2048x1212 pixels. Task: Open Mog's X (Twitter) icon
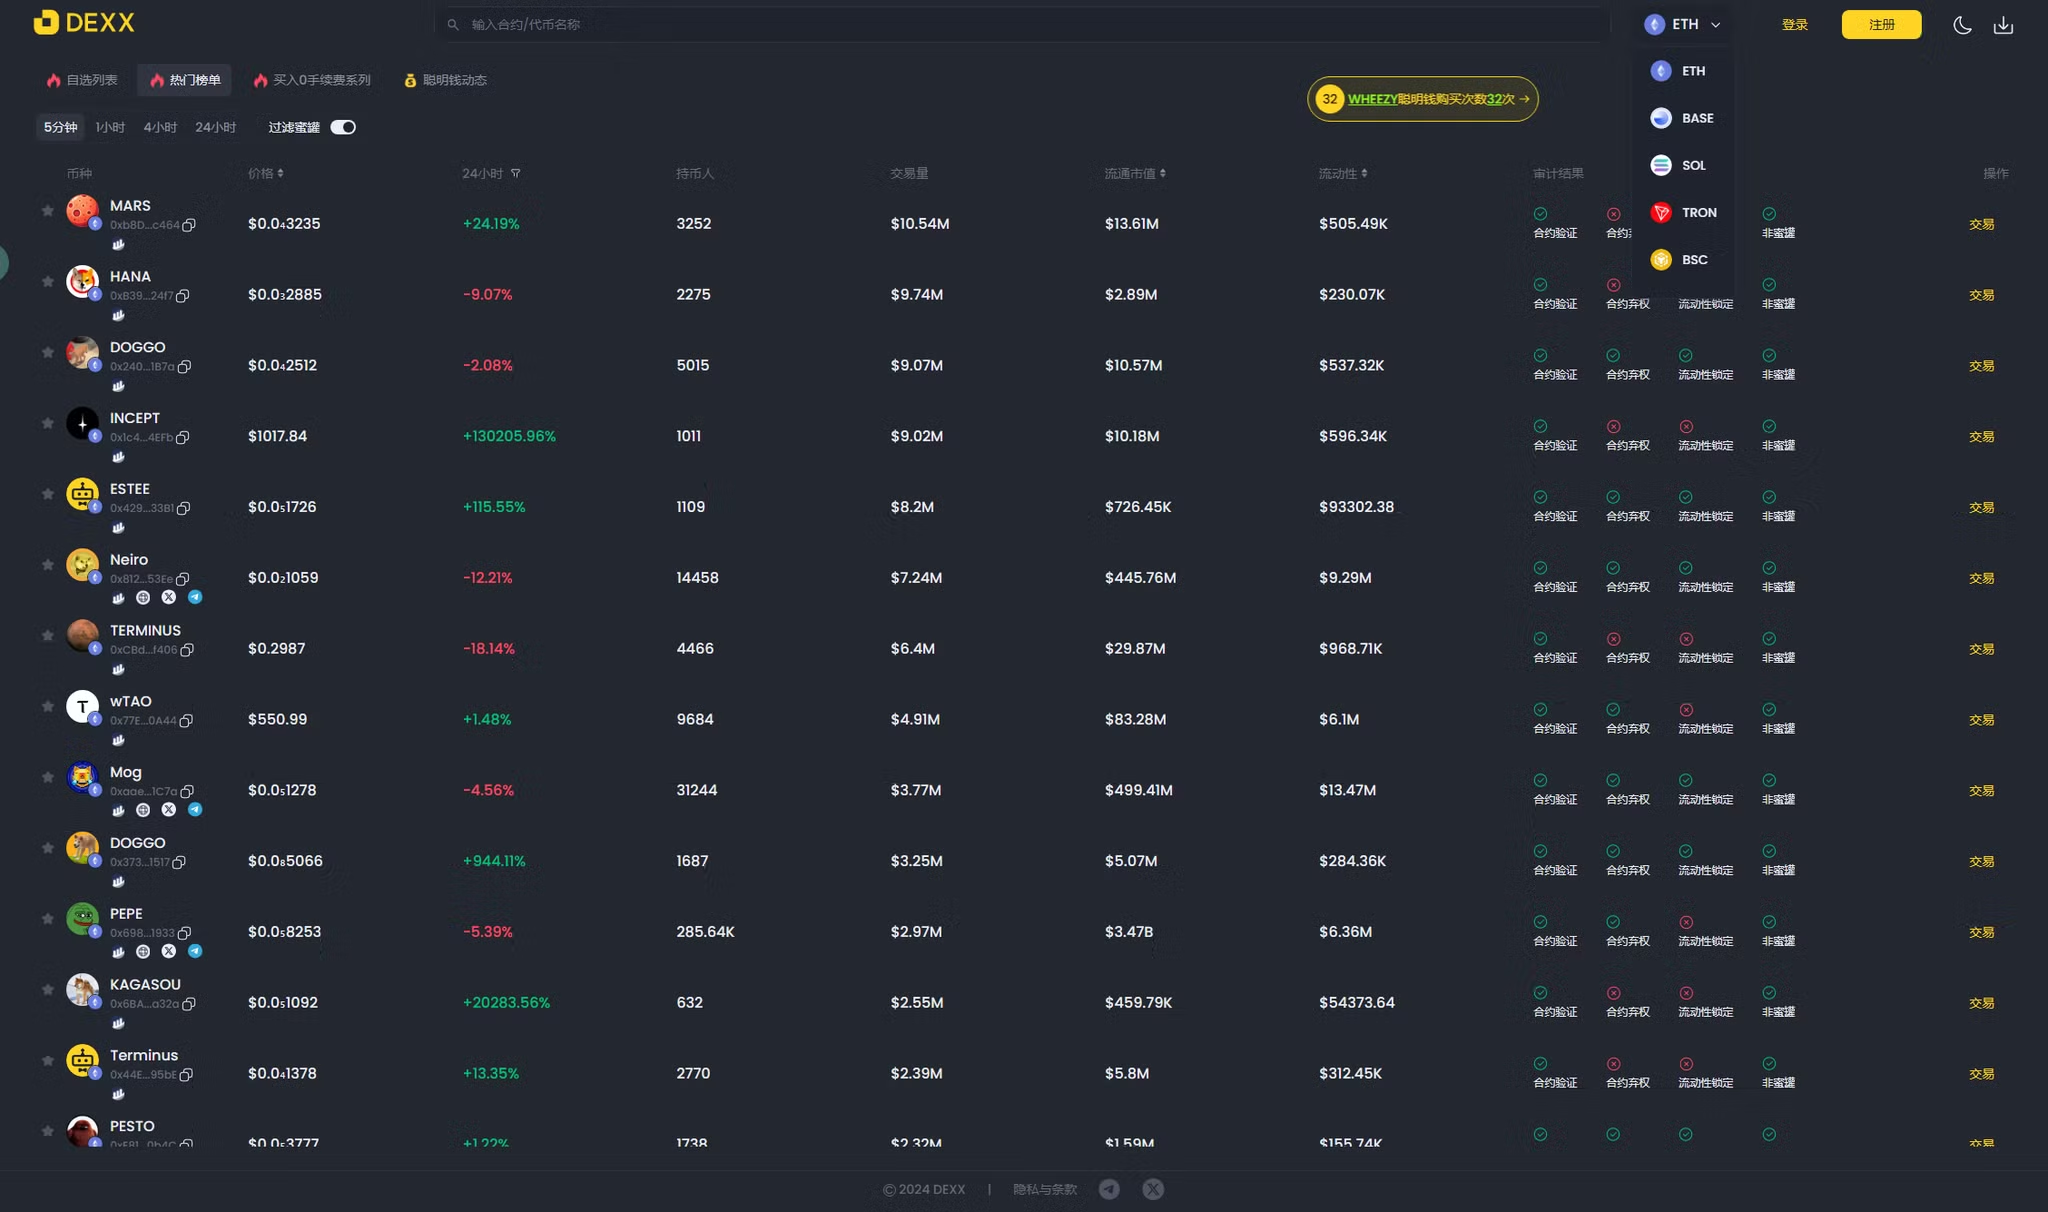pos(169,809)
